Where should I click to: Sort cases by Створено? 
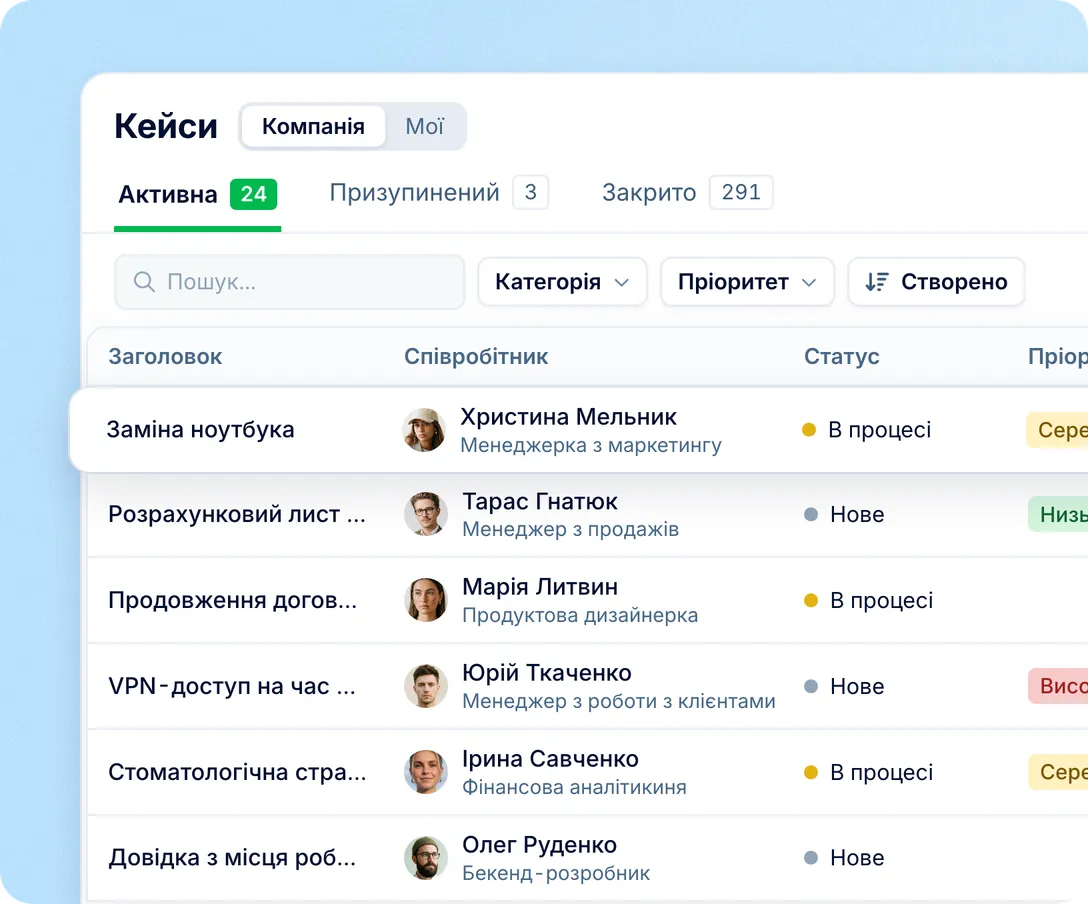click(936, 282)
